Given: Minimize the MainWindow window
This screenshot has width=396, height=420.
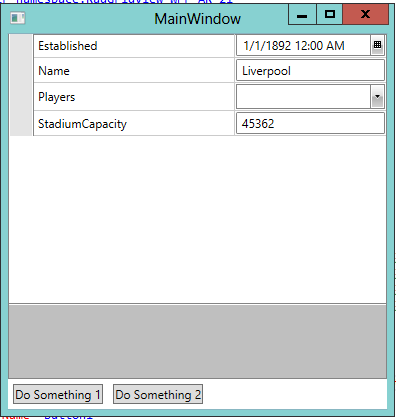Looking at the screenshot, I should 302,15.
